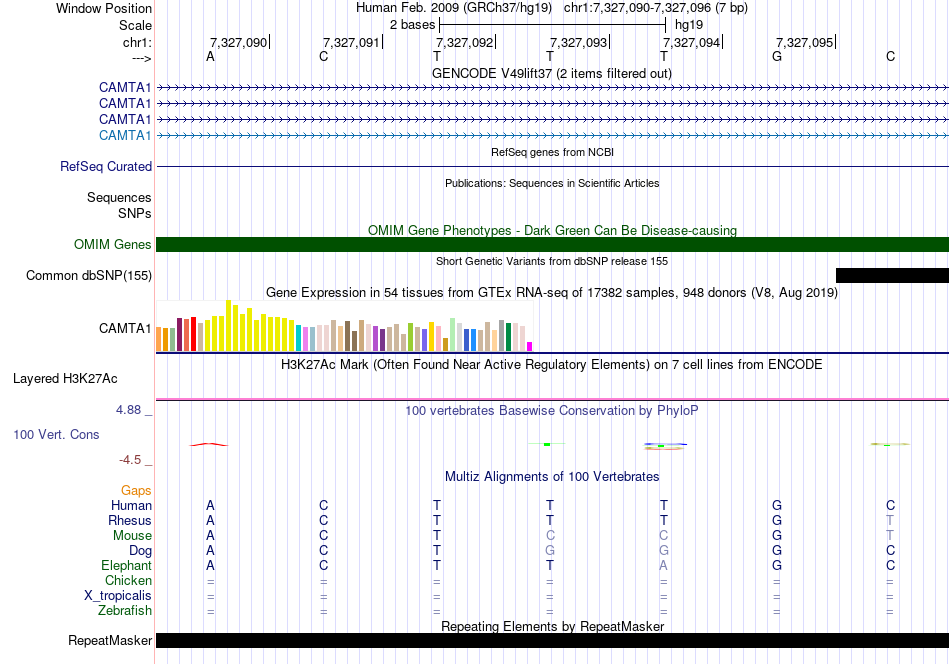Click the Elephant species label

127,565
